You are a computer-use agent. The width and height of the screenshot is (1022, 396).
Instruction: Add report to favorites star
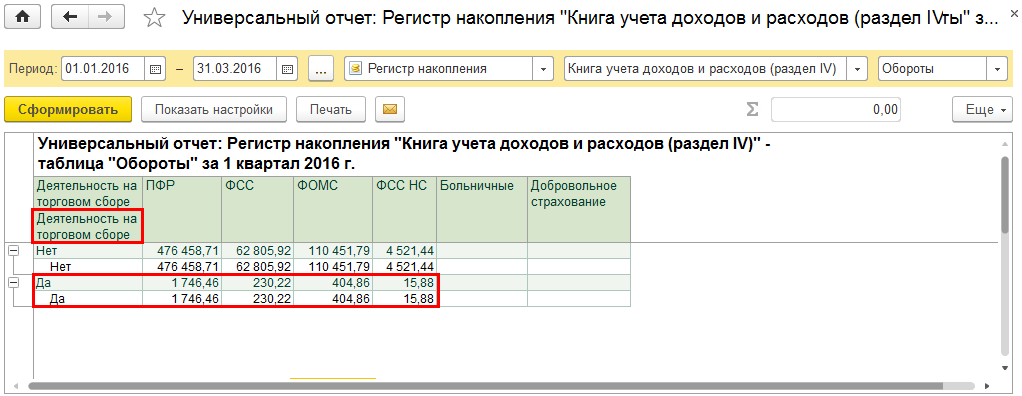(154, 18)
